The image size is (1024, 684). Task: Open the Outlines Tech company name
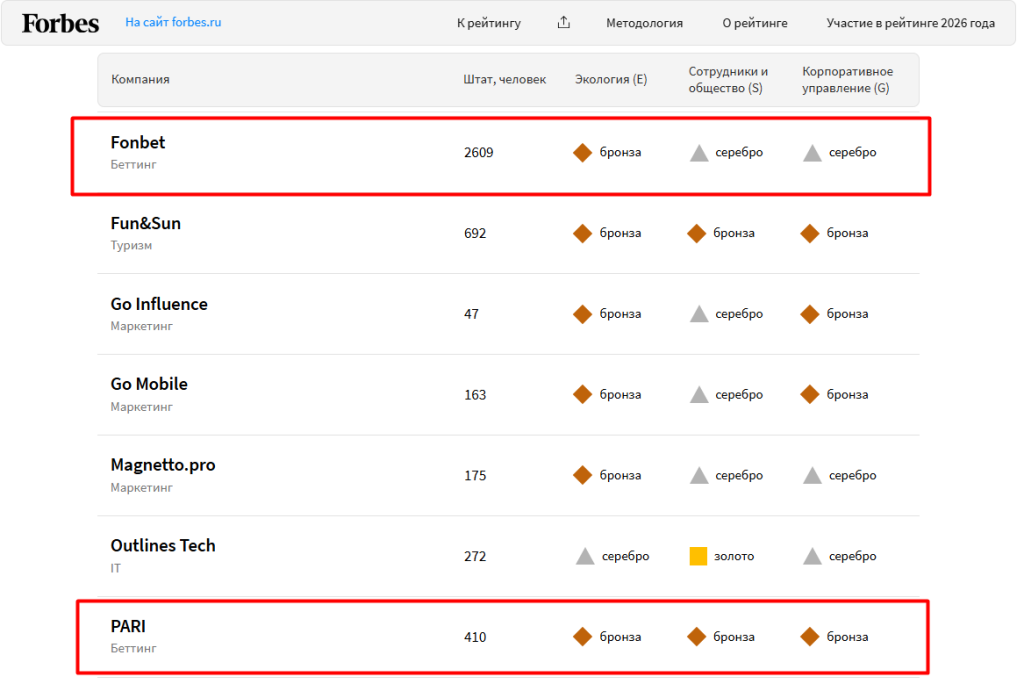coord(163,546)
